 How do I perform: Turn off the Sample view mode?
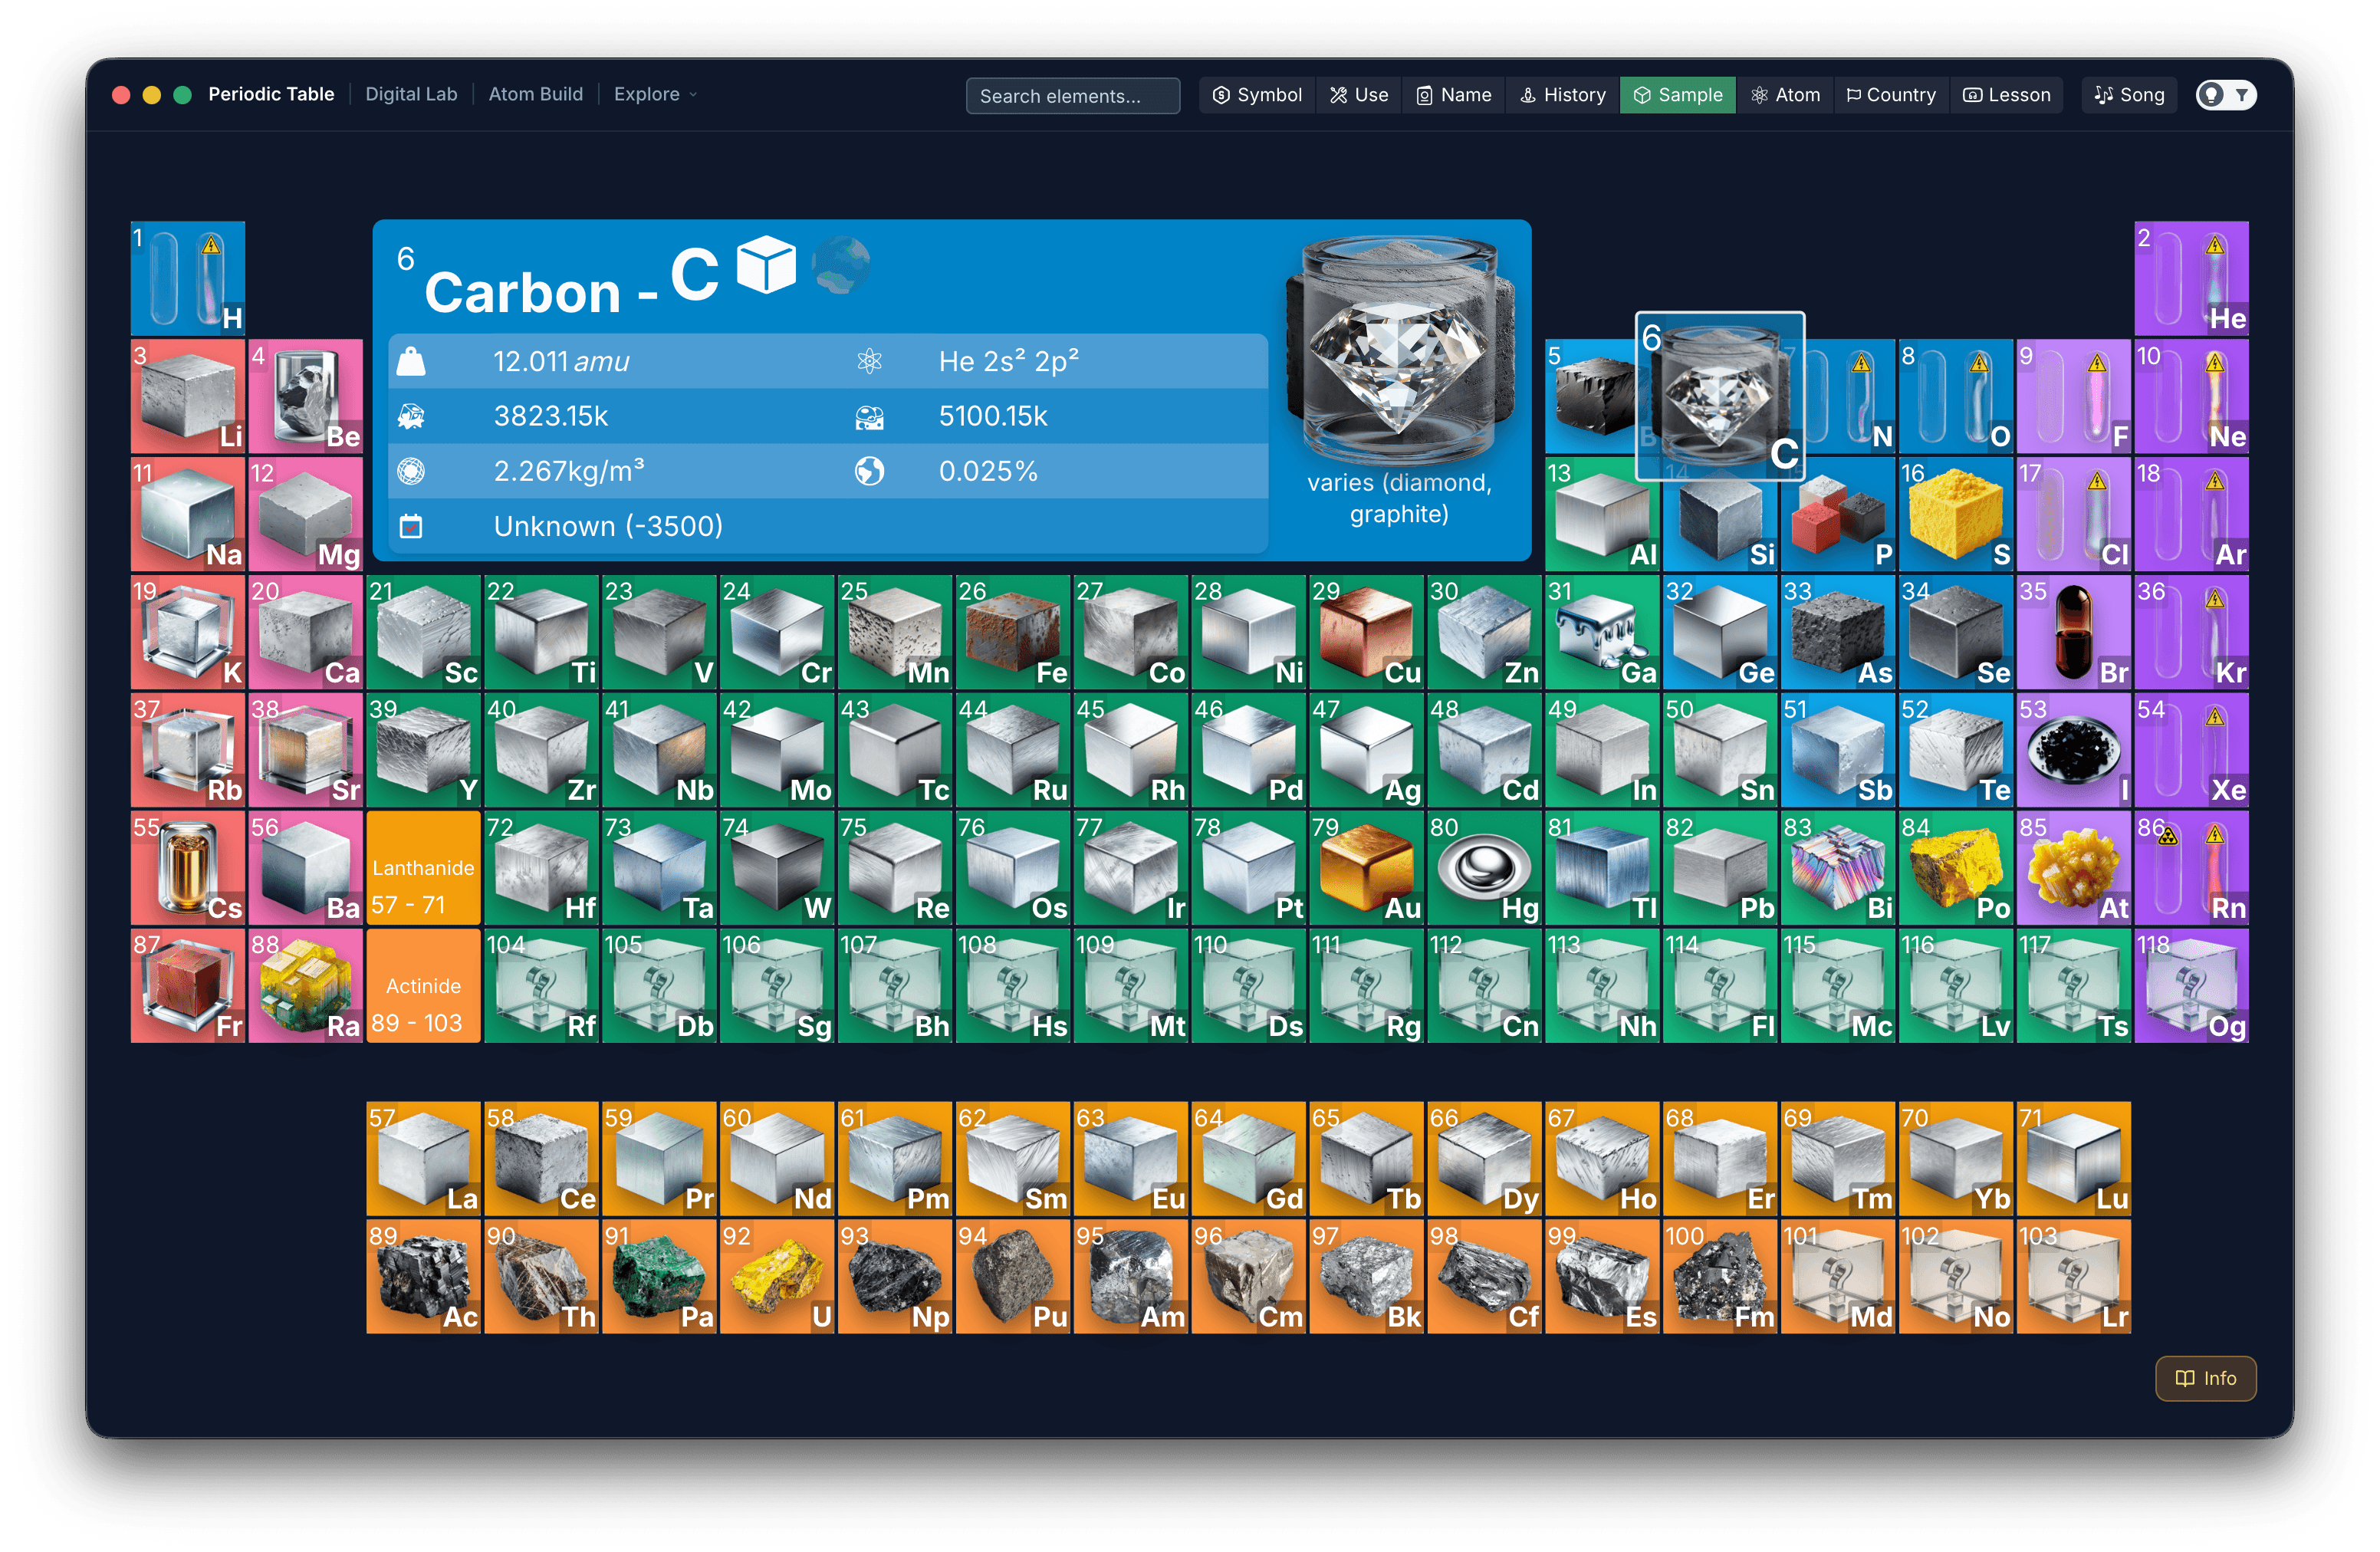pos(1678,95)
